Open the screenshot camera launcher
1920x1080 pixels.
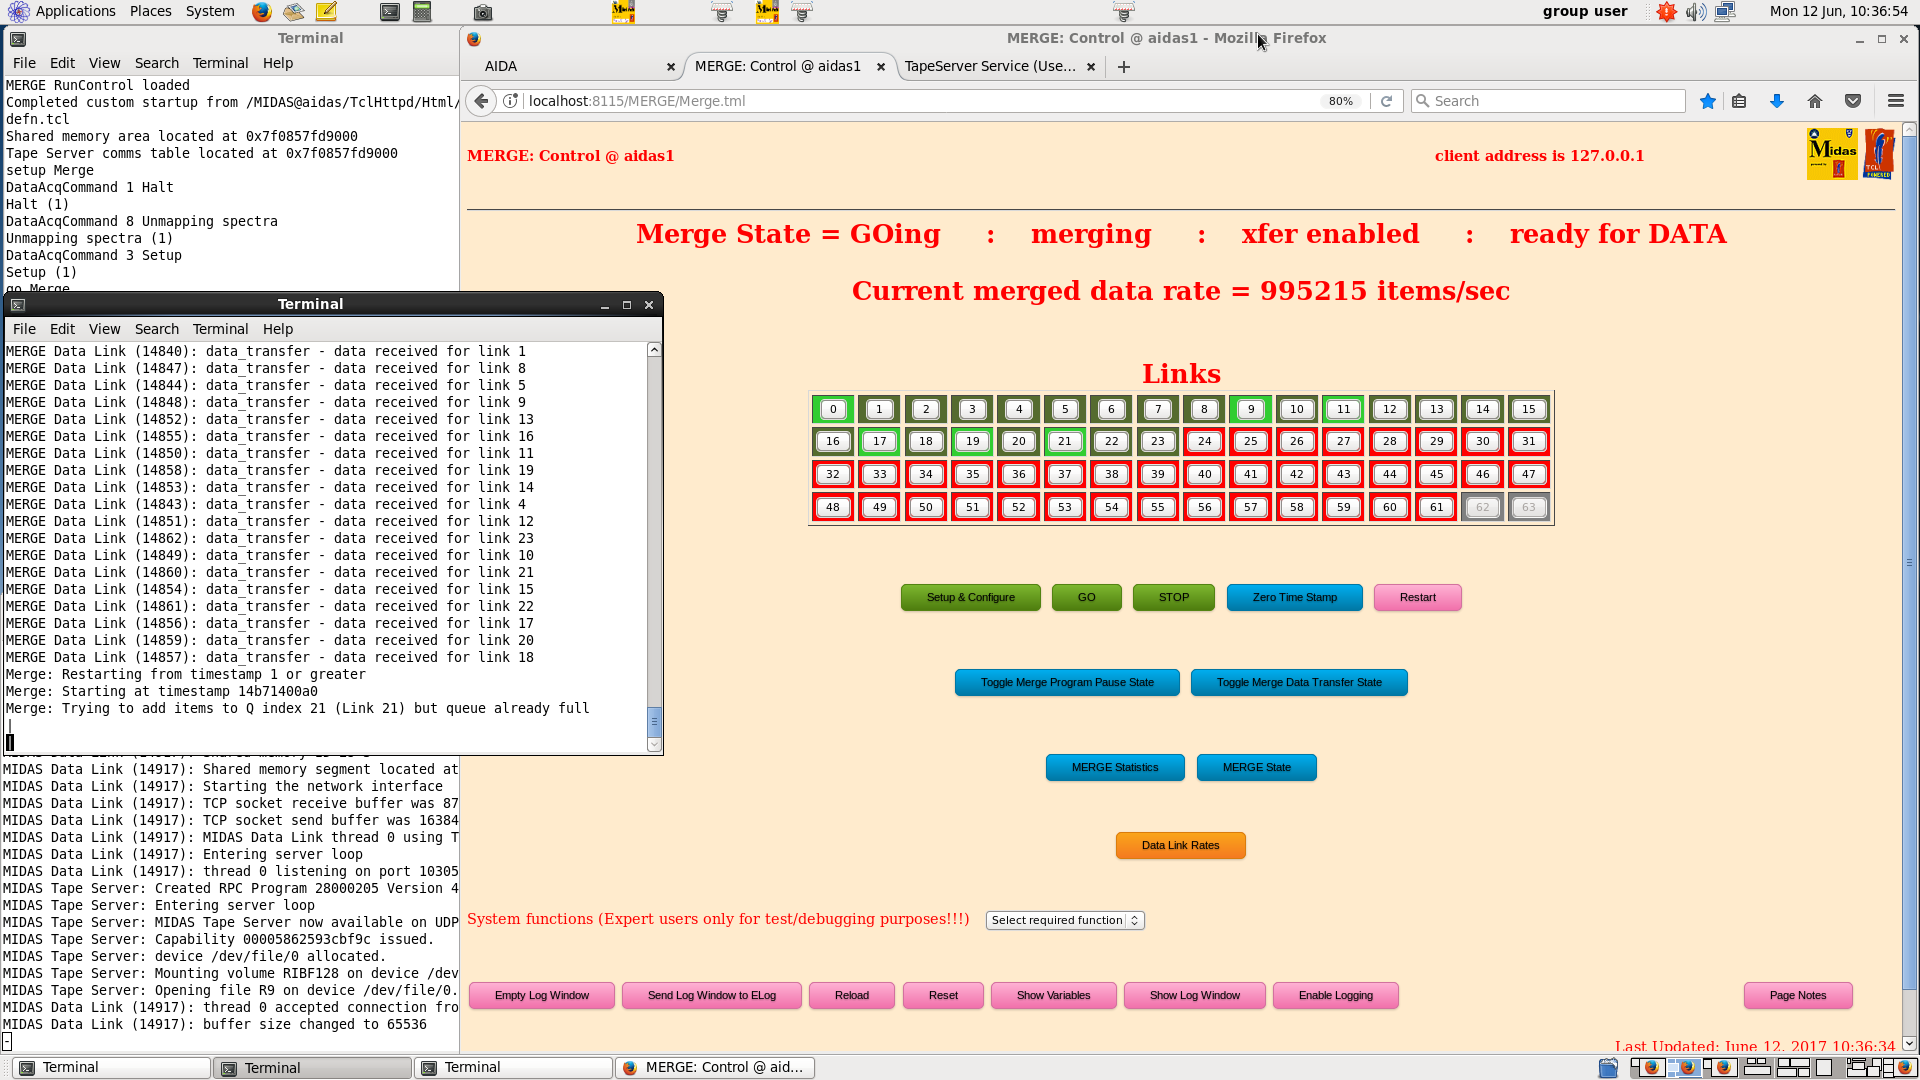482,12
